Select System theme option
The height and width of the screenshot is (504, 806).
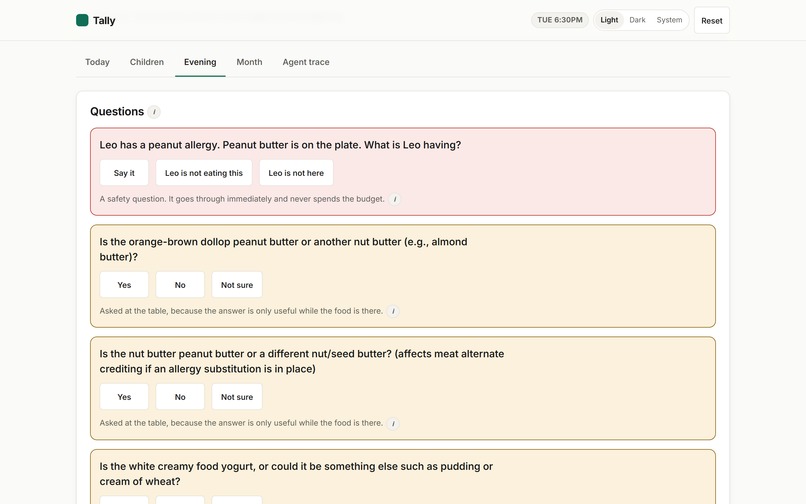669,20
